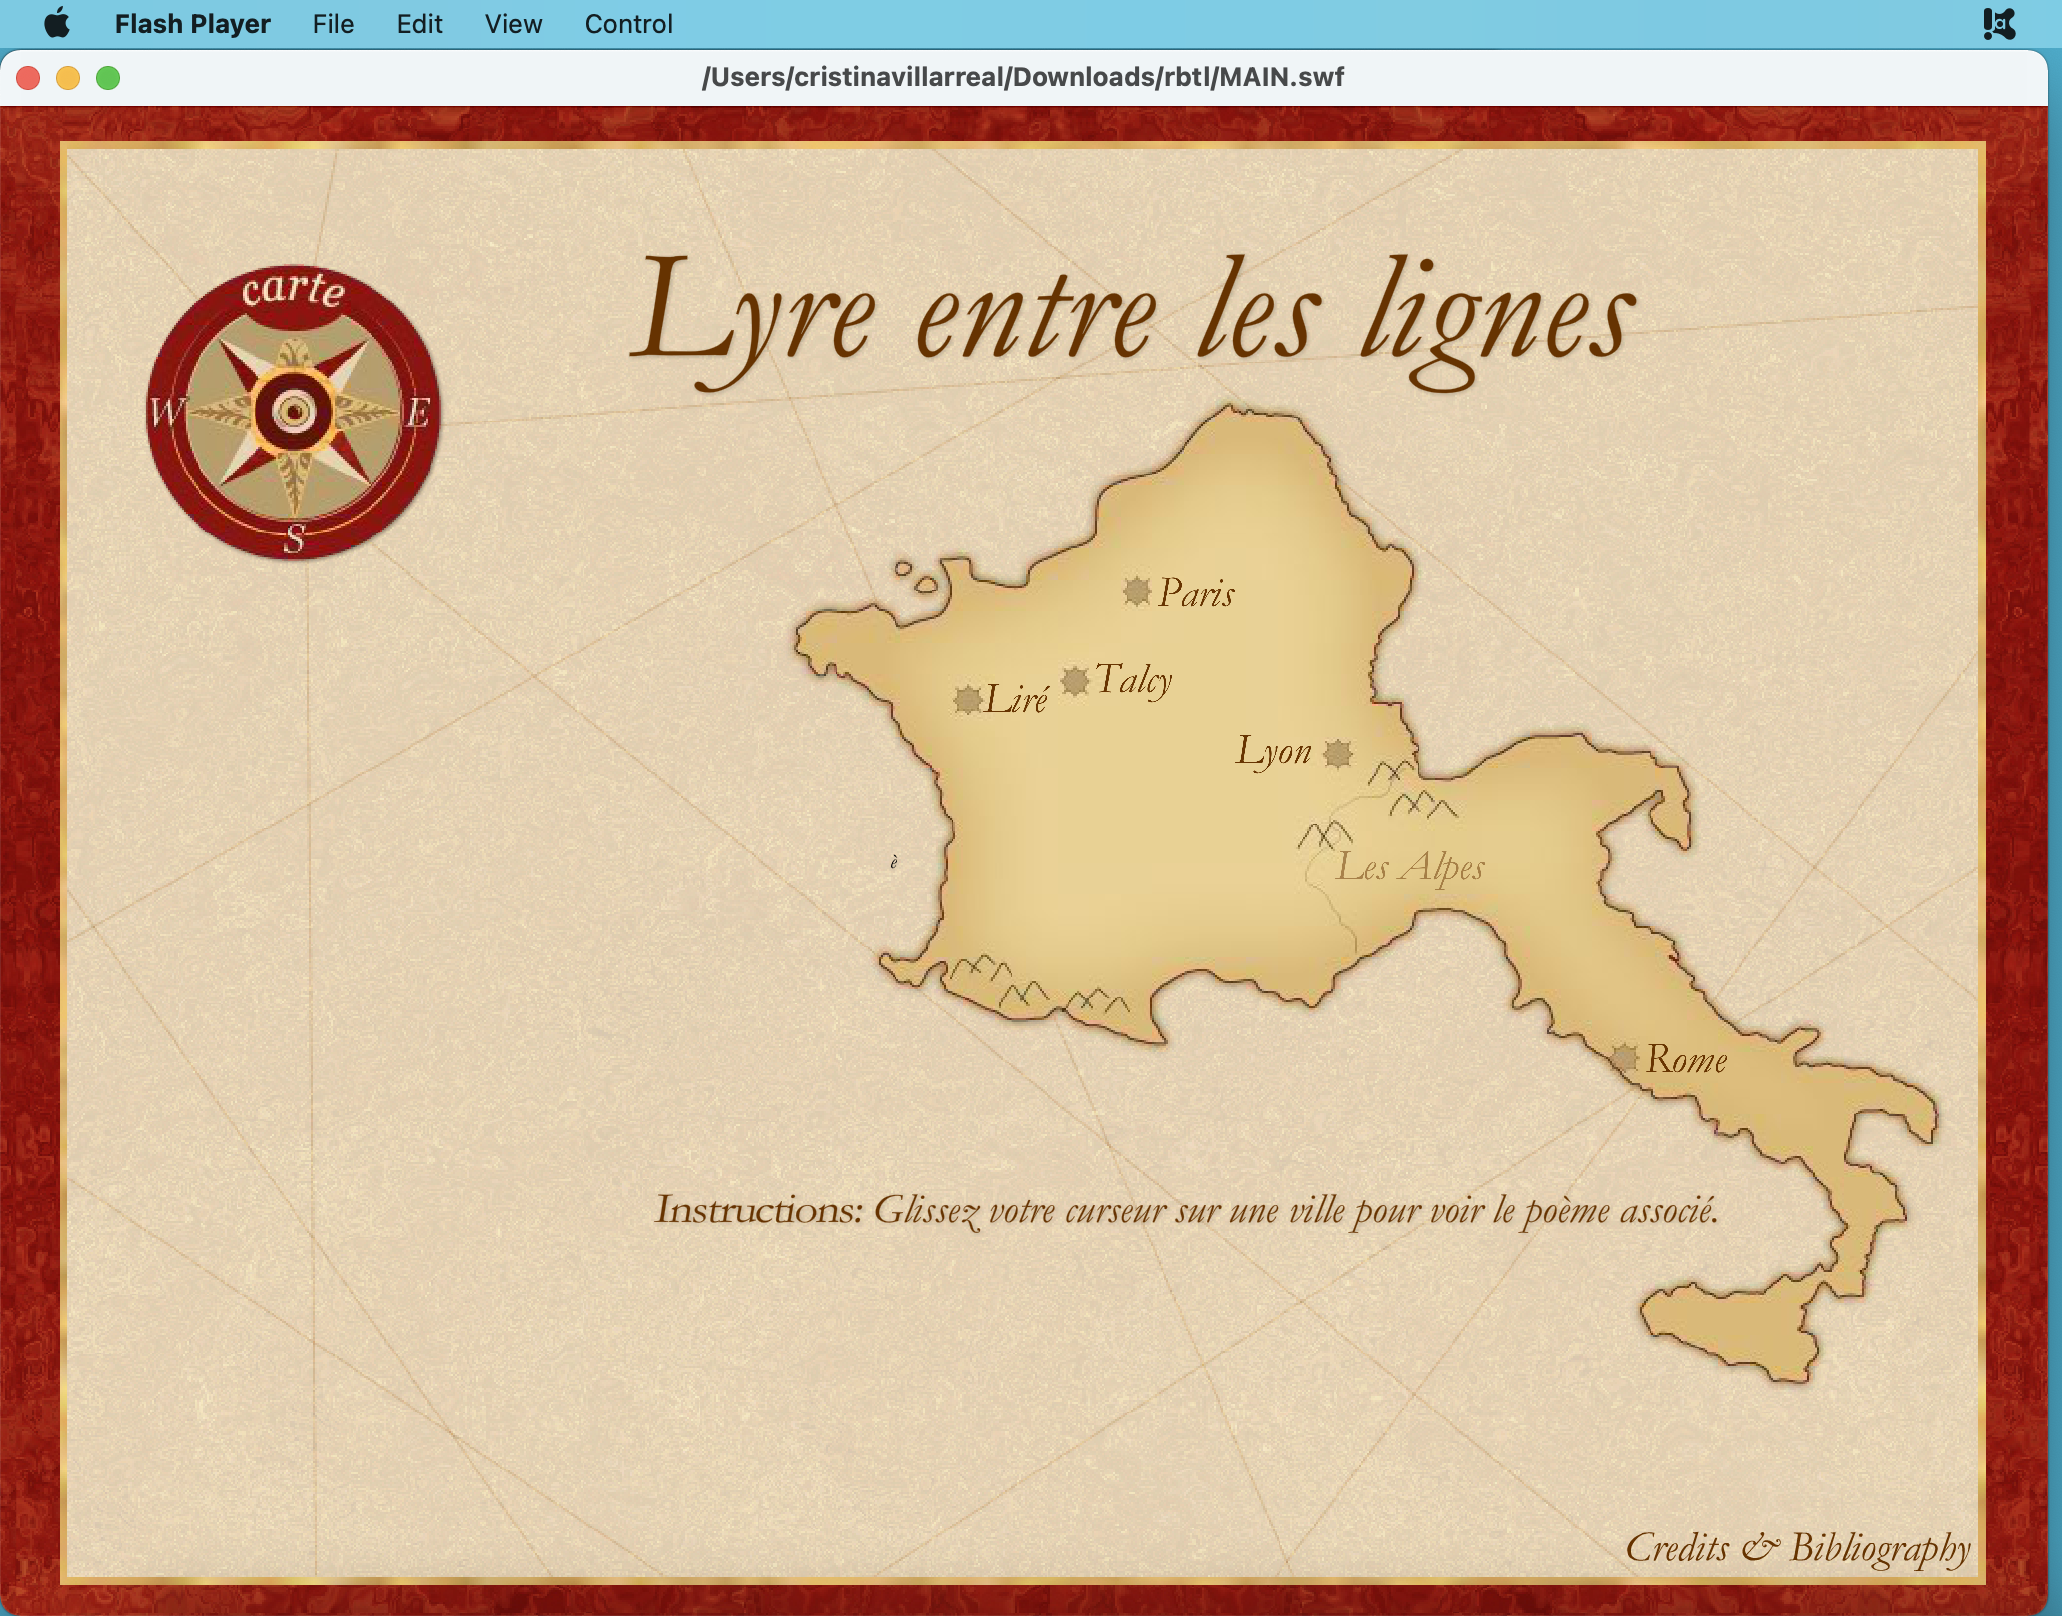This screenshot has height=1616, width=2062.
Task: Select the Liré city label
Action: 1017,698
